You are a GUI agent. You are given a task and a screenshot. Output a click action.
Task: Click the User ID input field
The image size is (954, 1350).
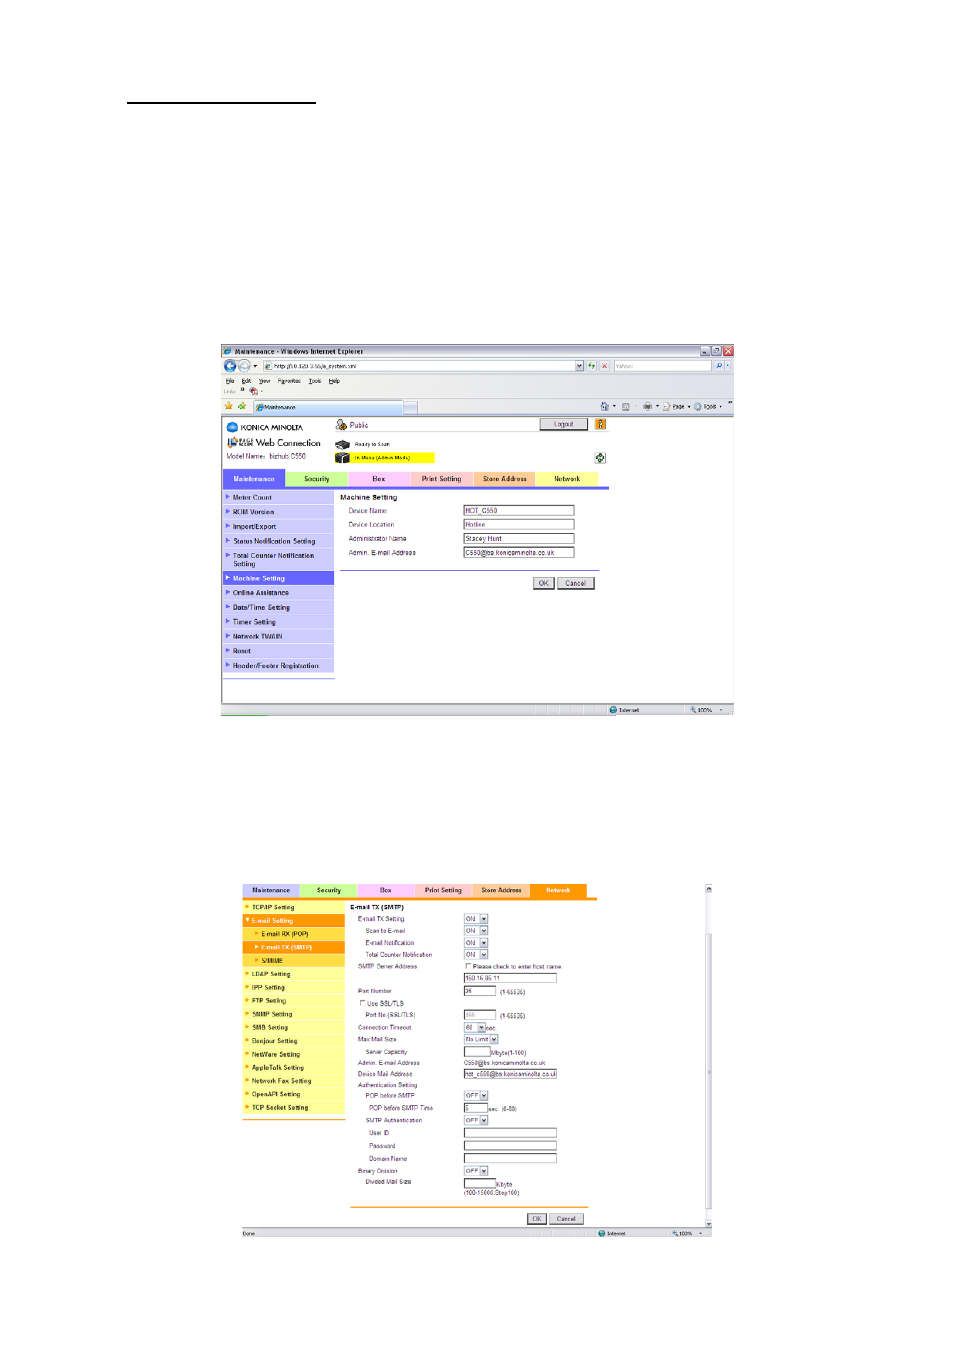tap(510, 1133)
